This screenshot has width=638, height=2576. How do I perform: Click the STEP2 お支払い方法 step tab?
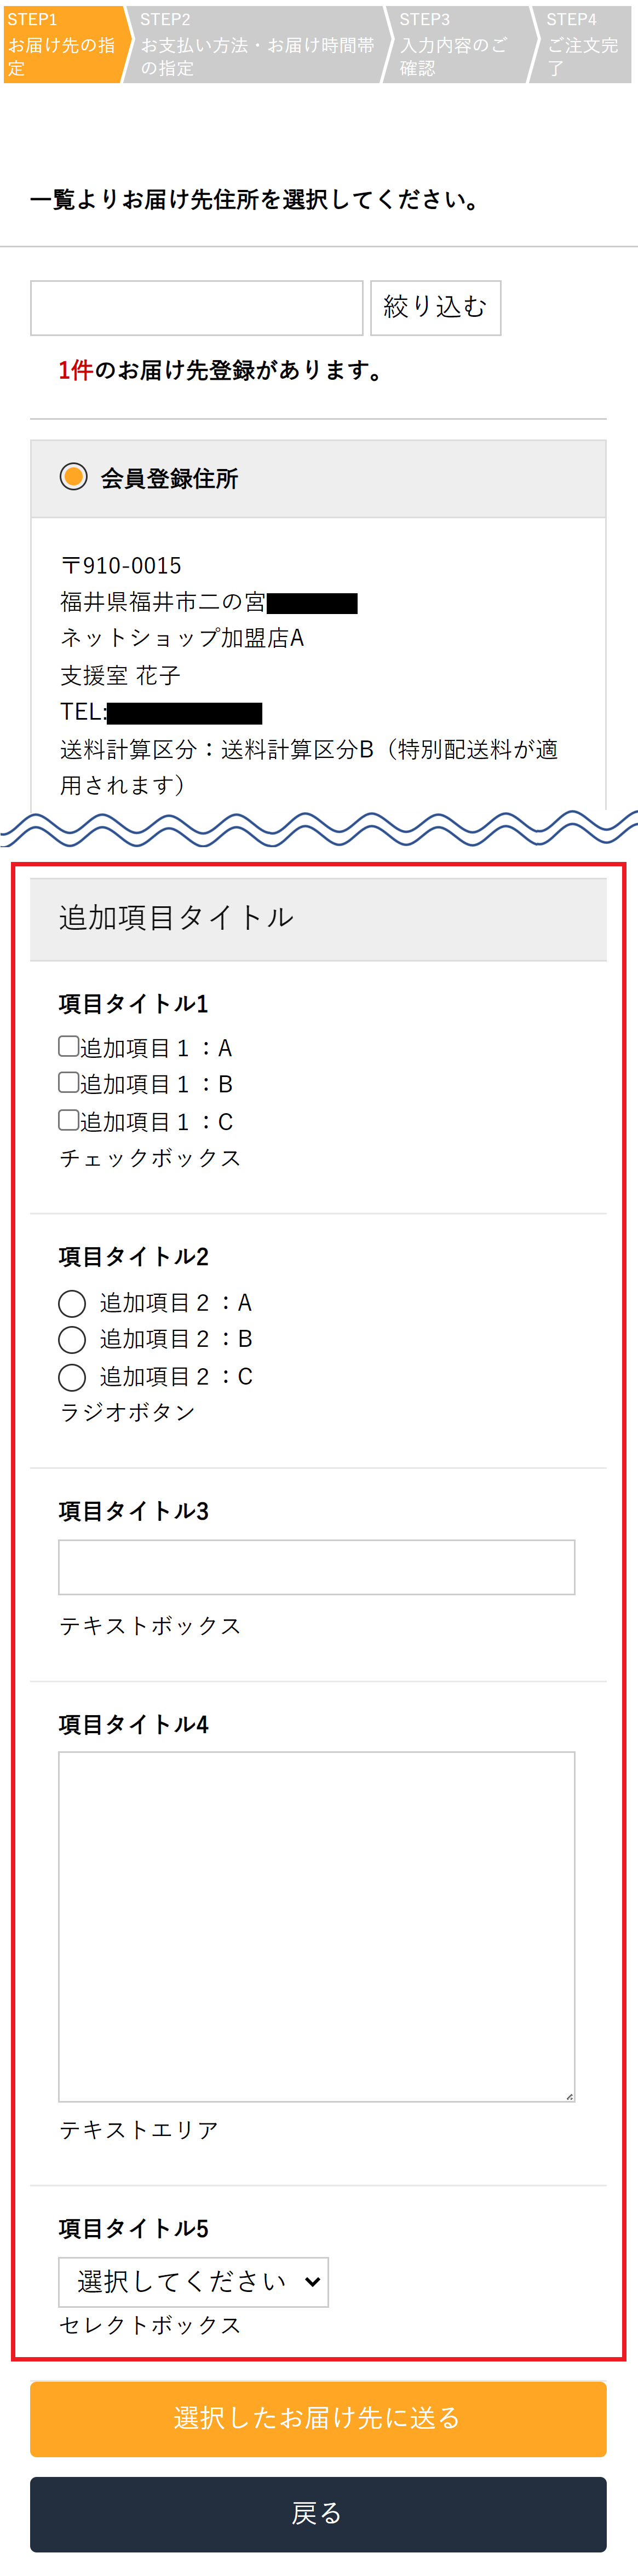click(255, 45)
